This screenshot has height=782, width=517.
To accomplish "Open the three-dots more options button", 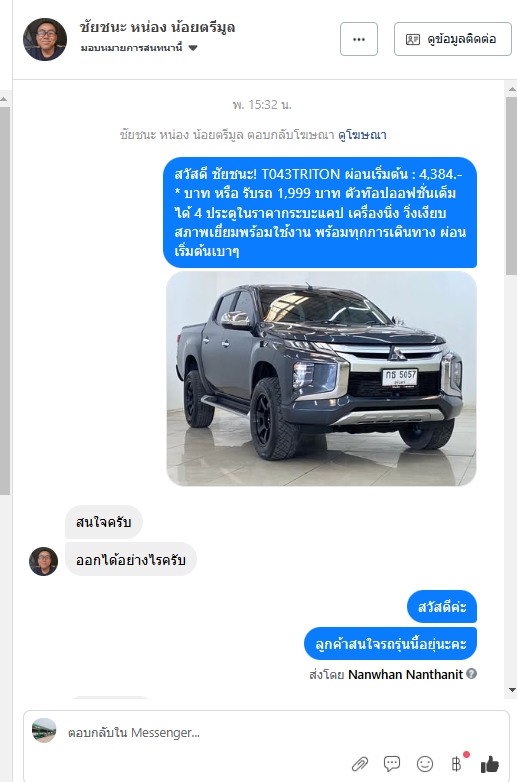I will click(x=358, y=39).
